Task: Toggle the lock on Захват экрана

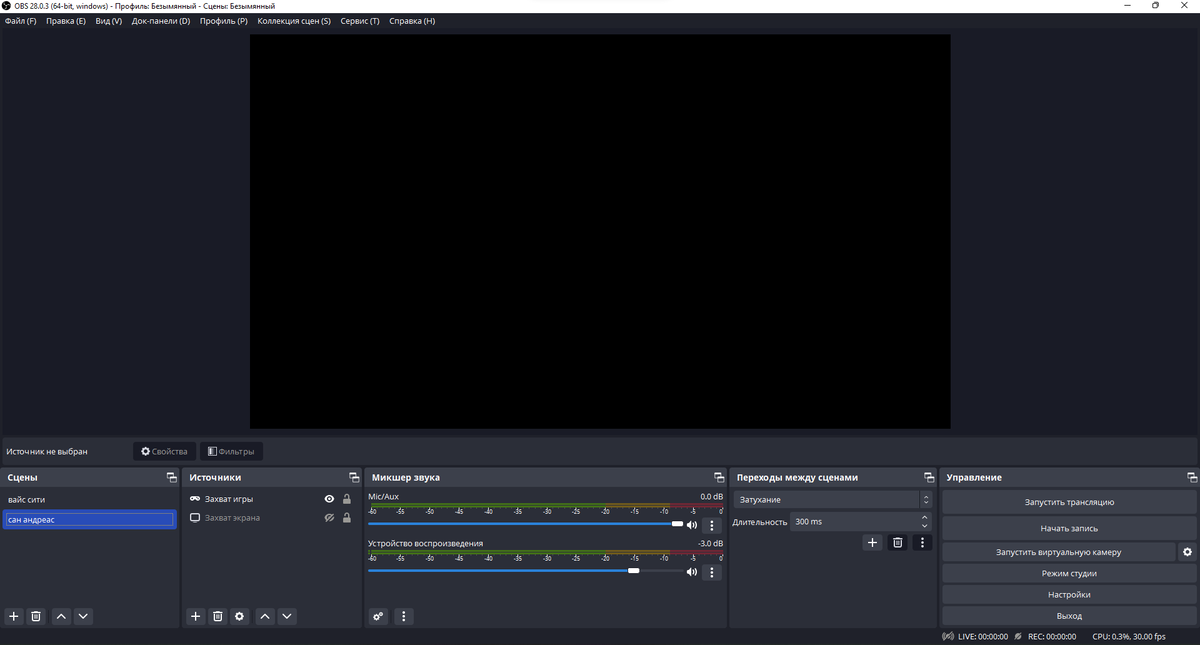Action: coord(347,518)
